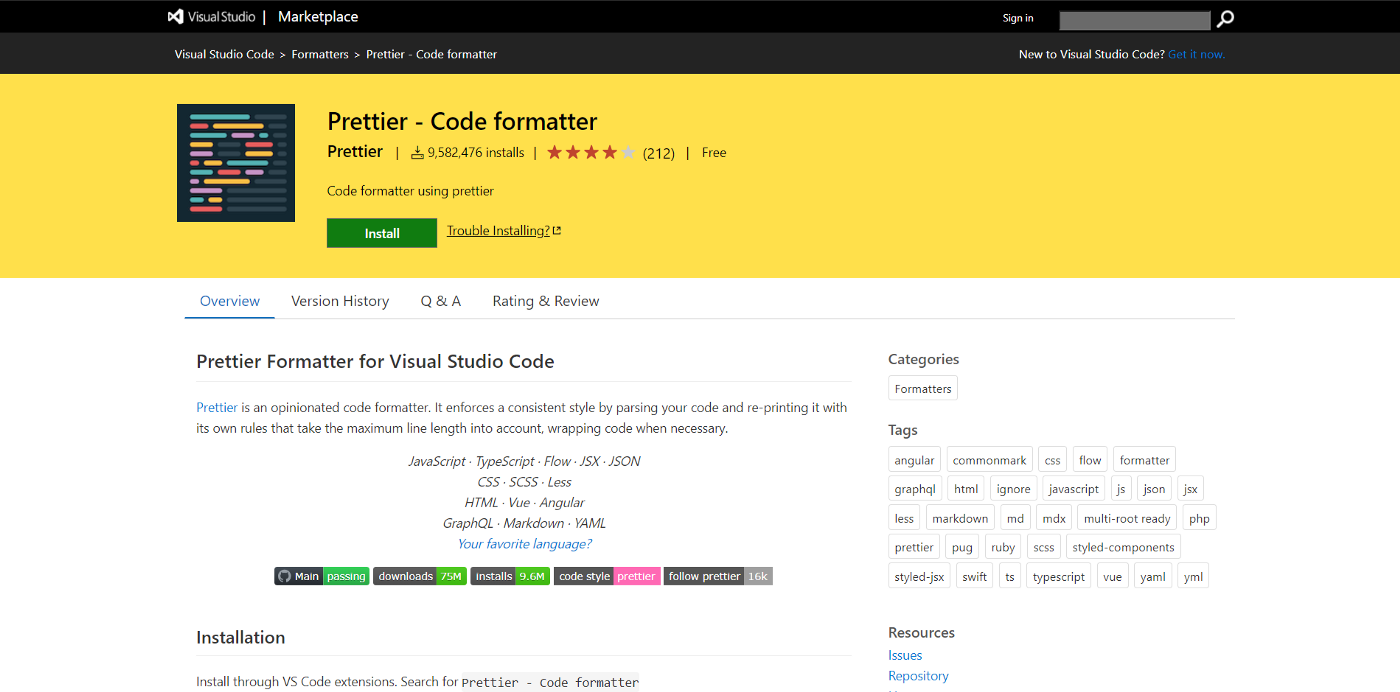Select the prettier tag
The image size is (1400, 692).
pos(914,547)
